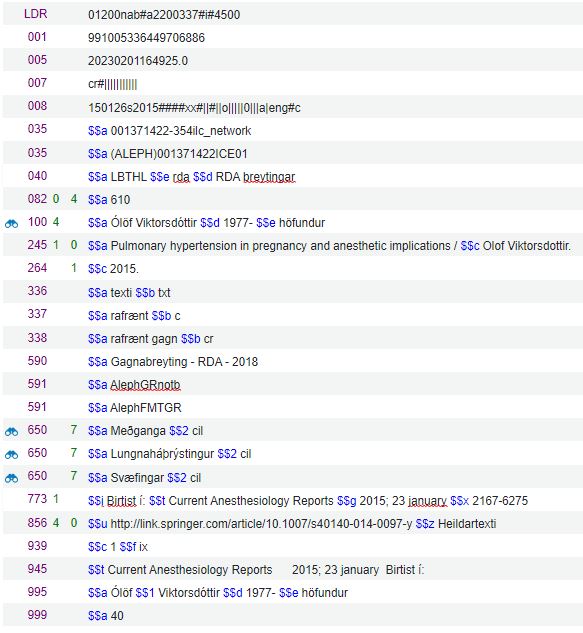Click the 040 field with LBTHL
The height and width of the screenshot is (633, 583).
pyautogui.click(x=192, y=177)
